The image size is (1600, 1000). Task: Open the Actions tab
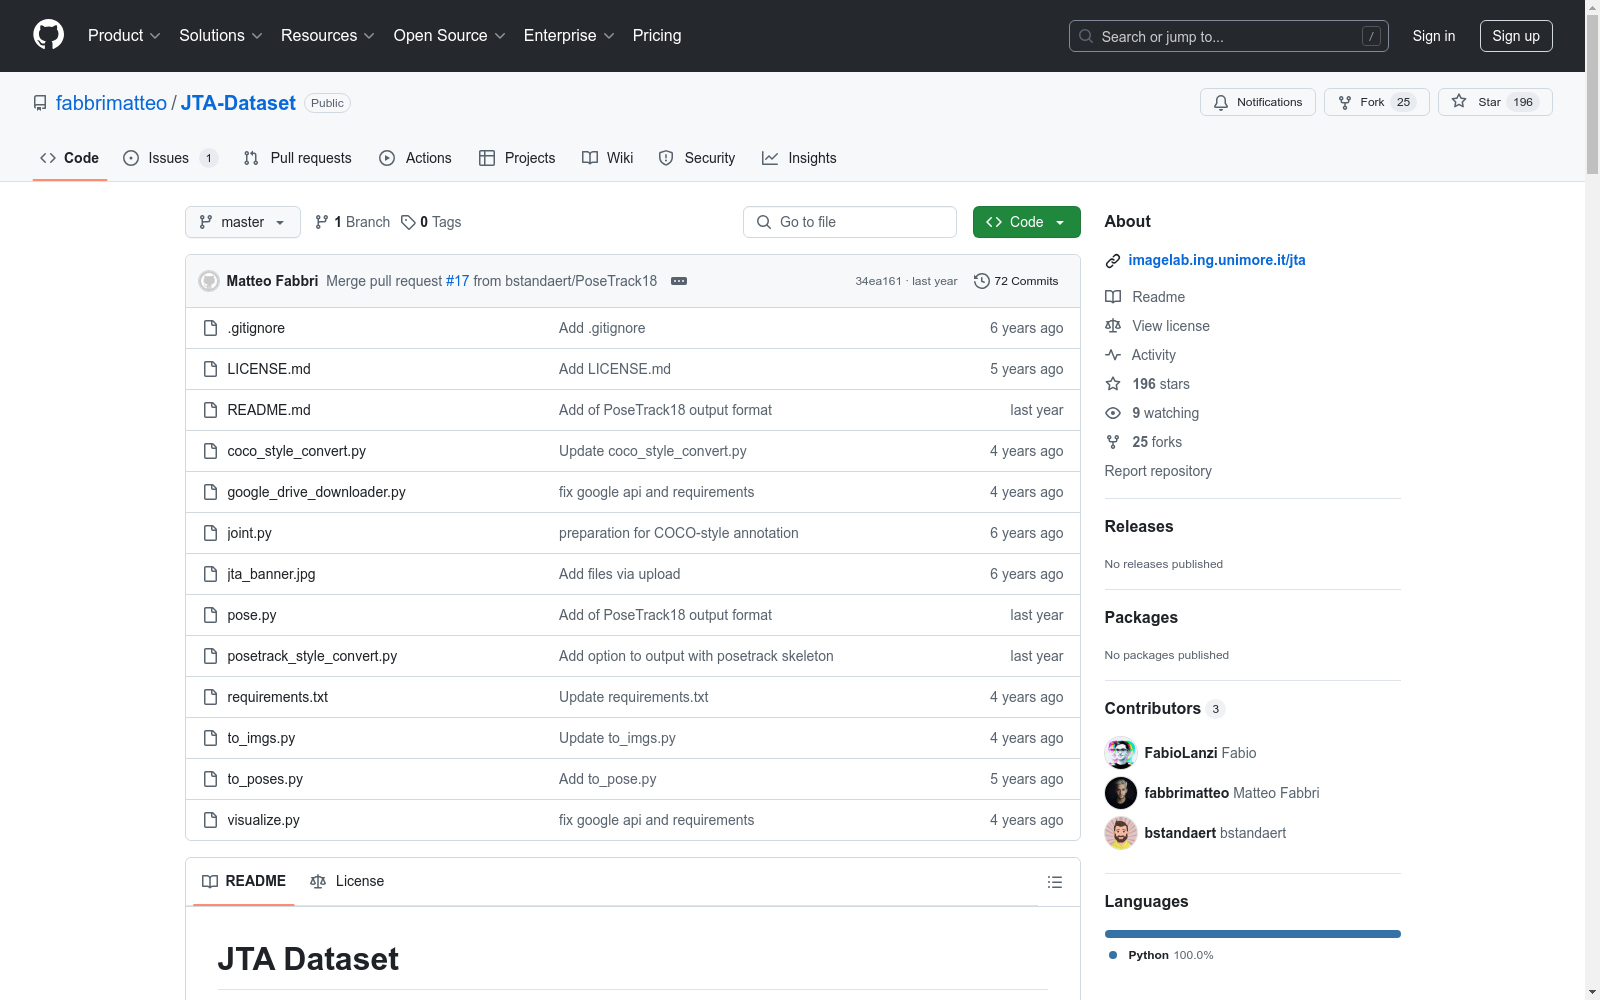tap(415, 158)
